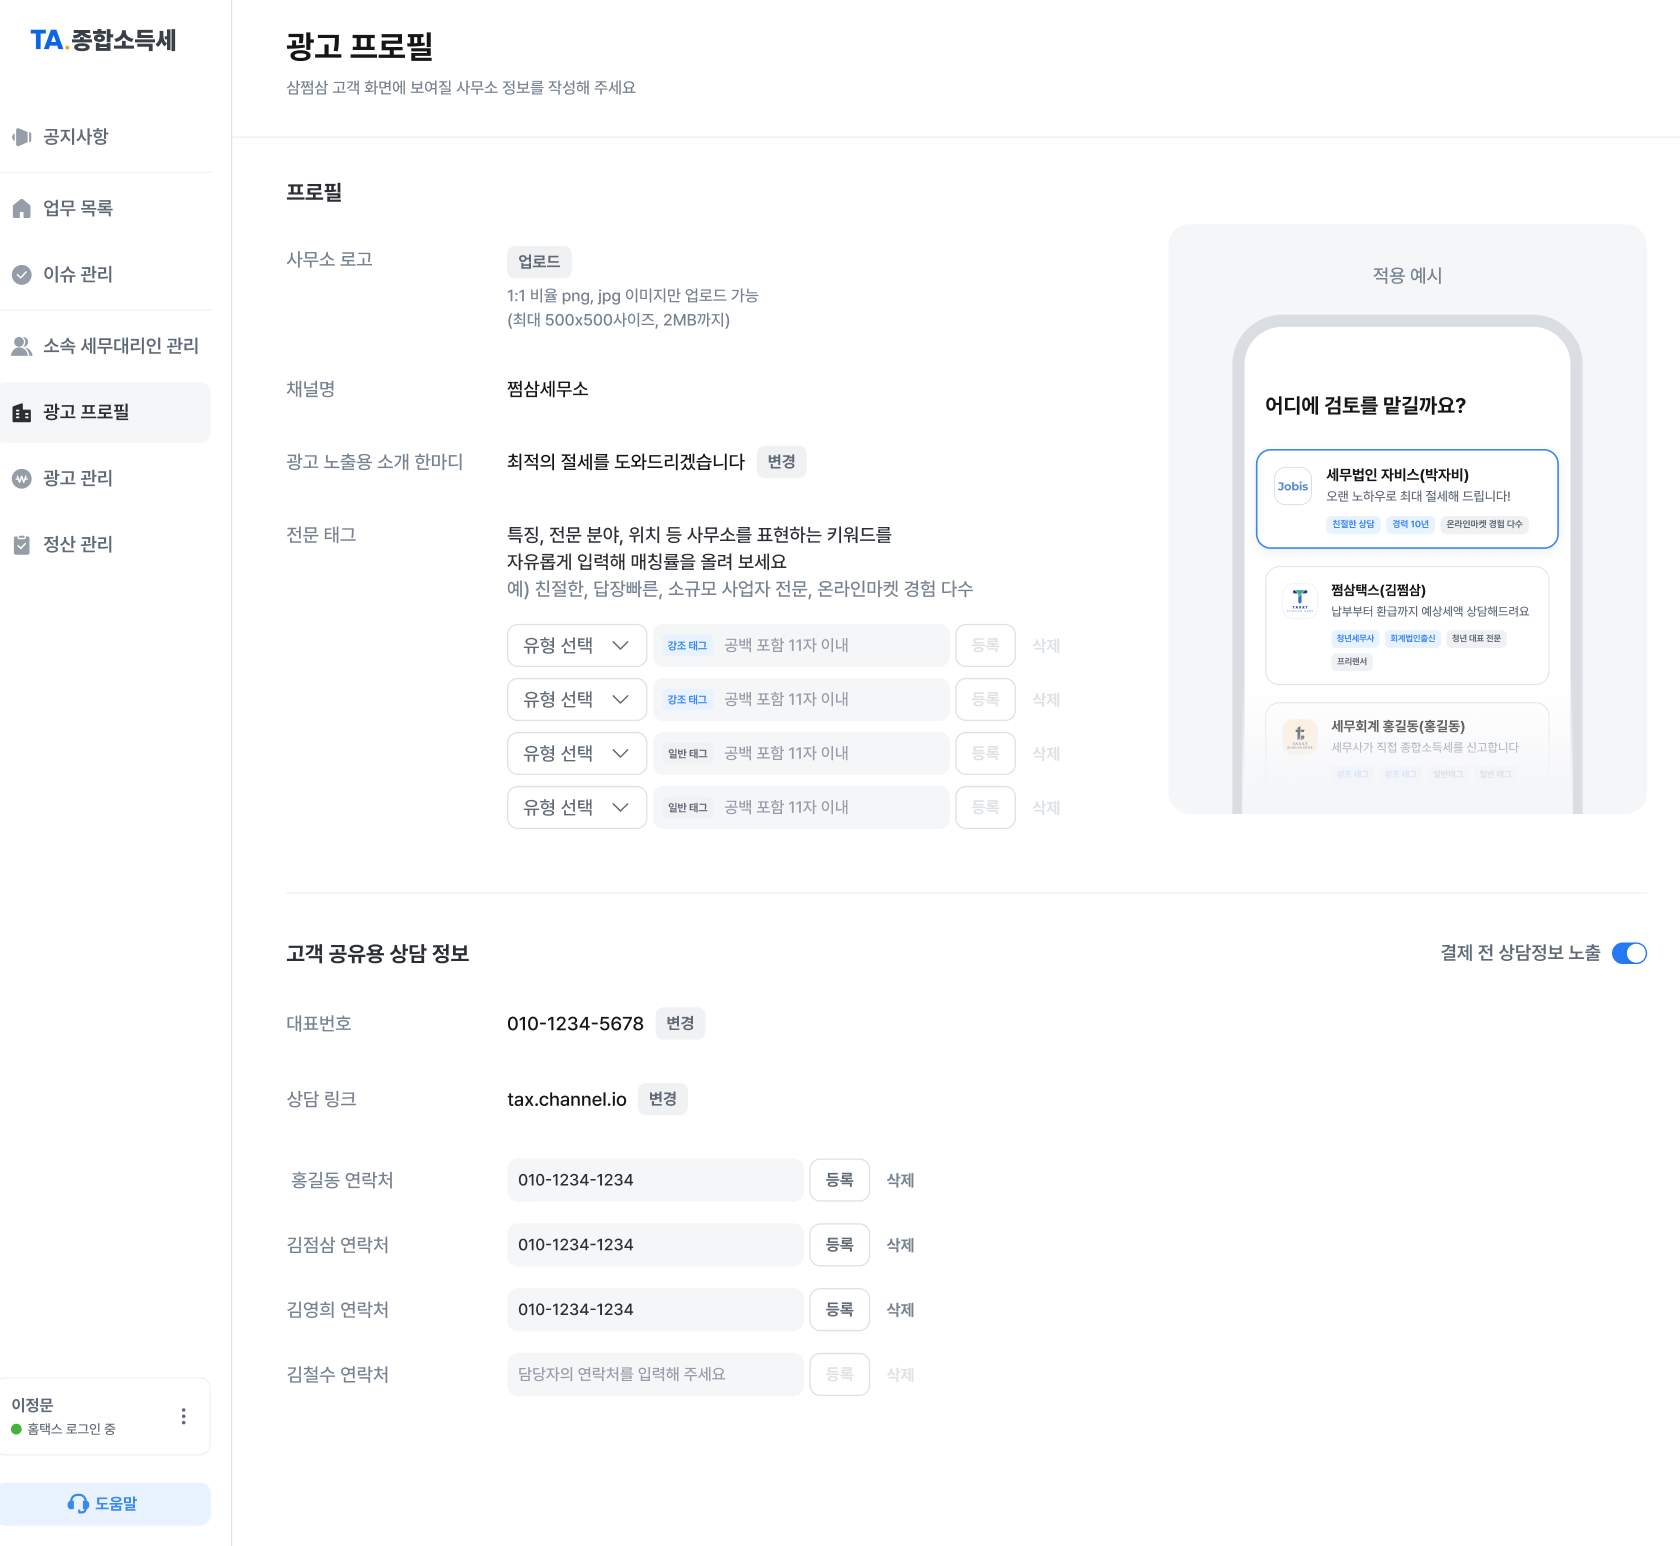Screen dimensions: 1680x1546
Task: Open the first 유형 선택 dropdown
Action: click(x=577, y=645)
